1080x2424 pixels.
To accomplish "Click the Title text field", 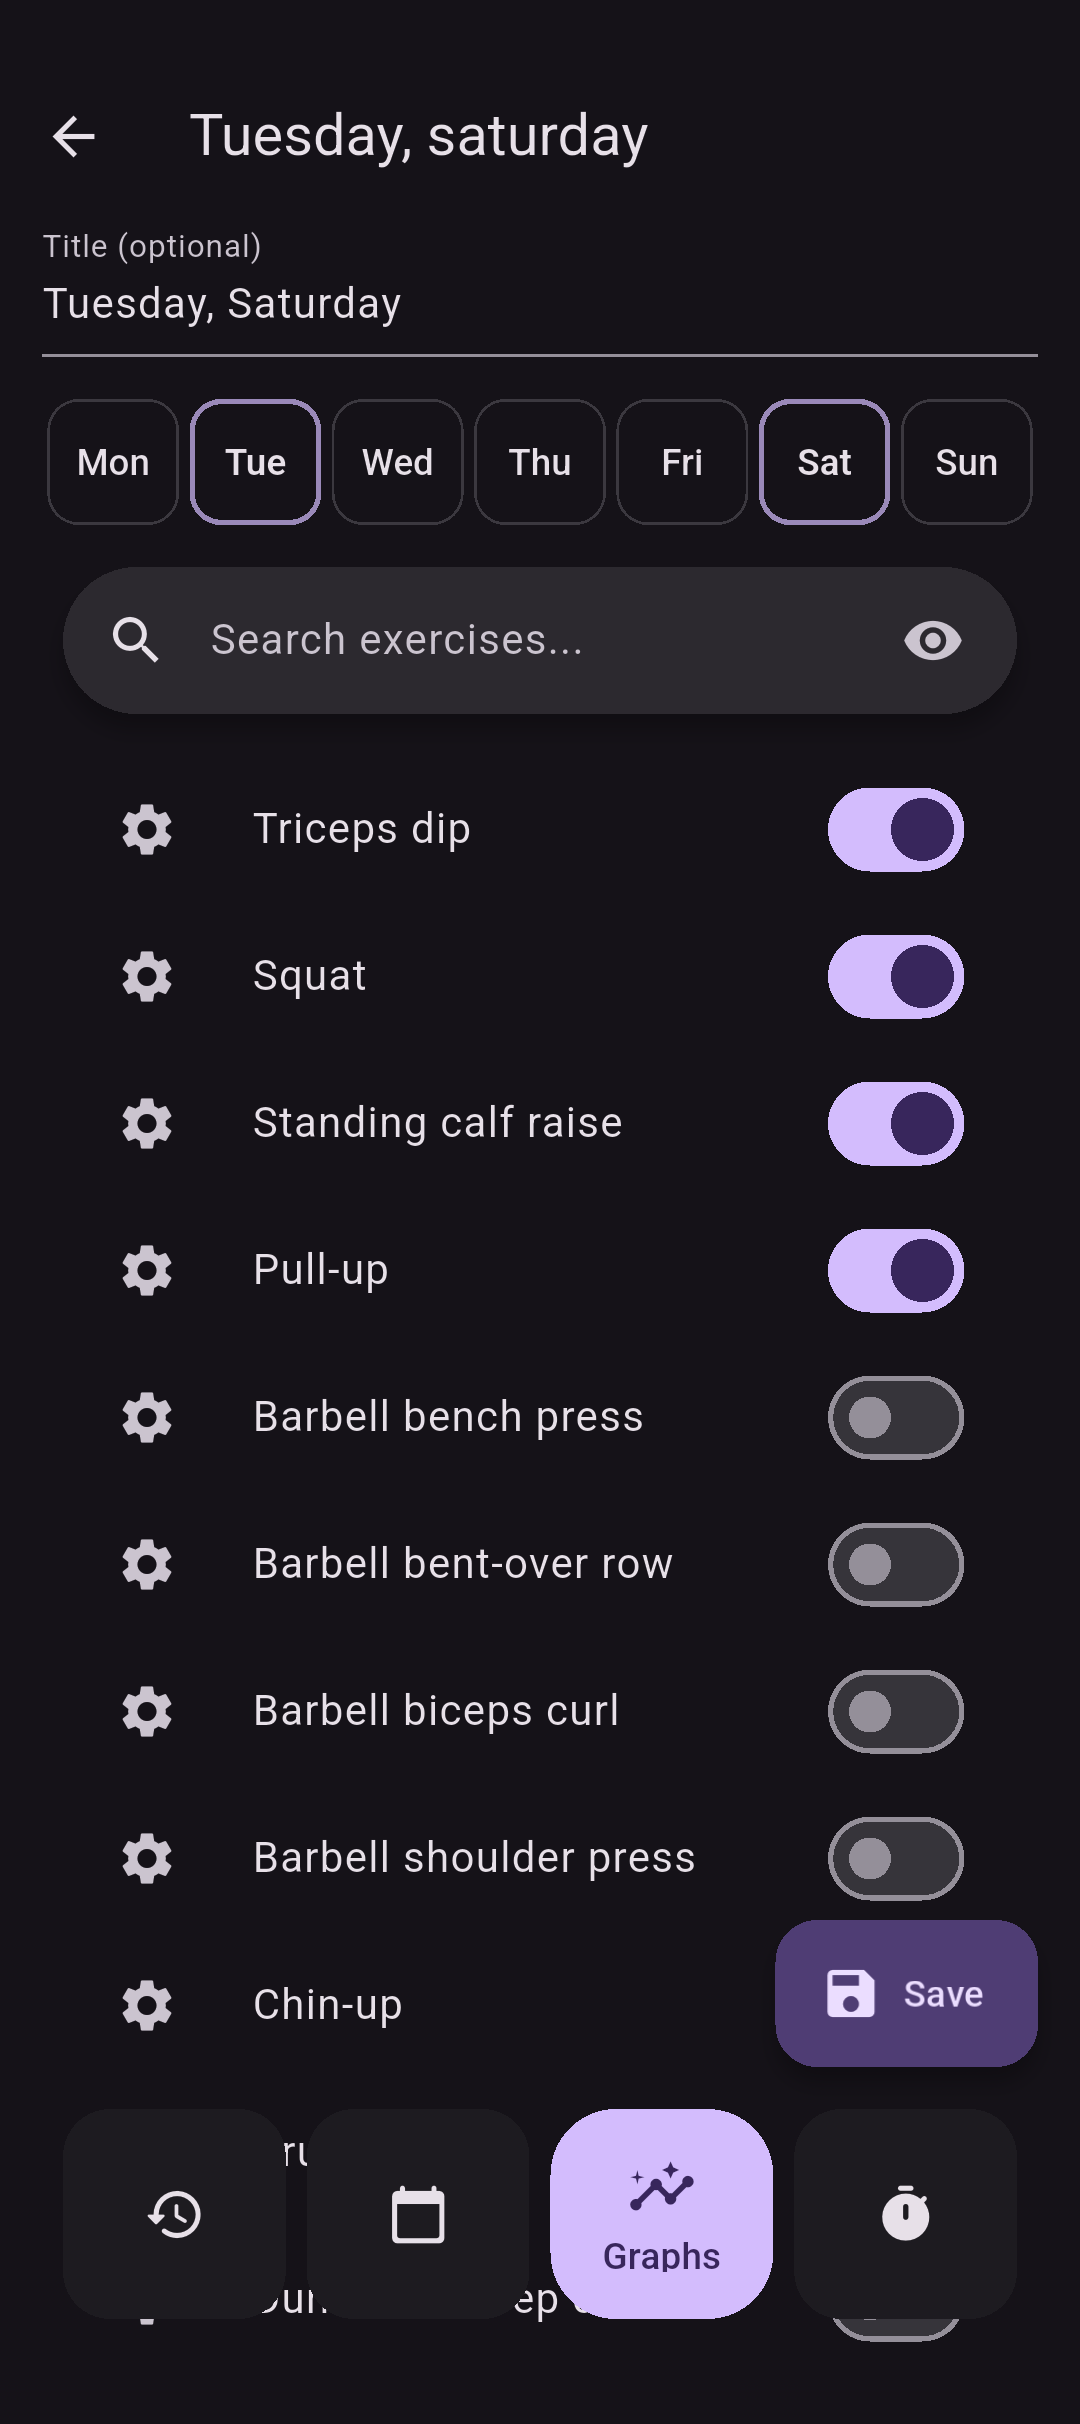I will point(540,304).
